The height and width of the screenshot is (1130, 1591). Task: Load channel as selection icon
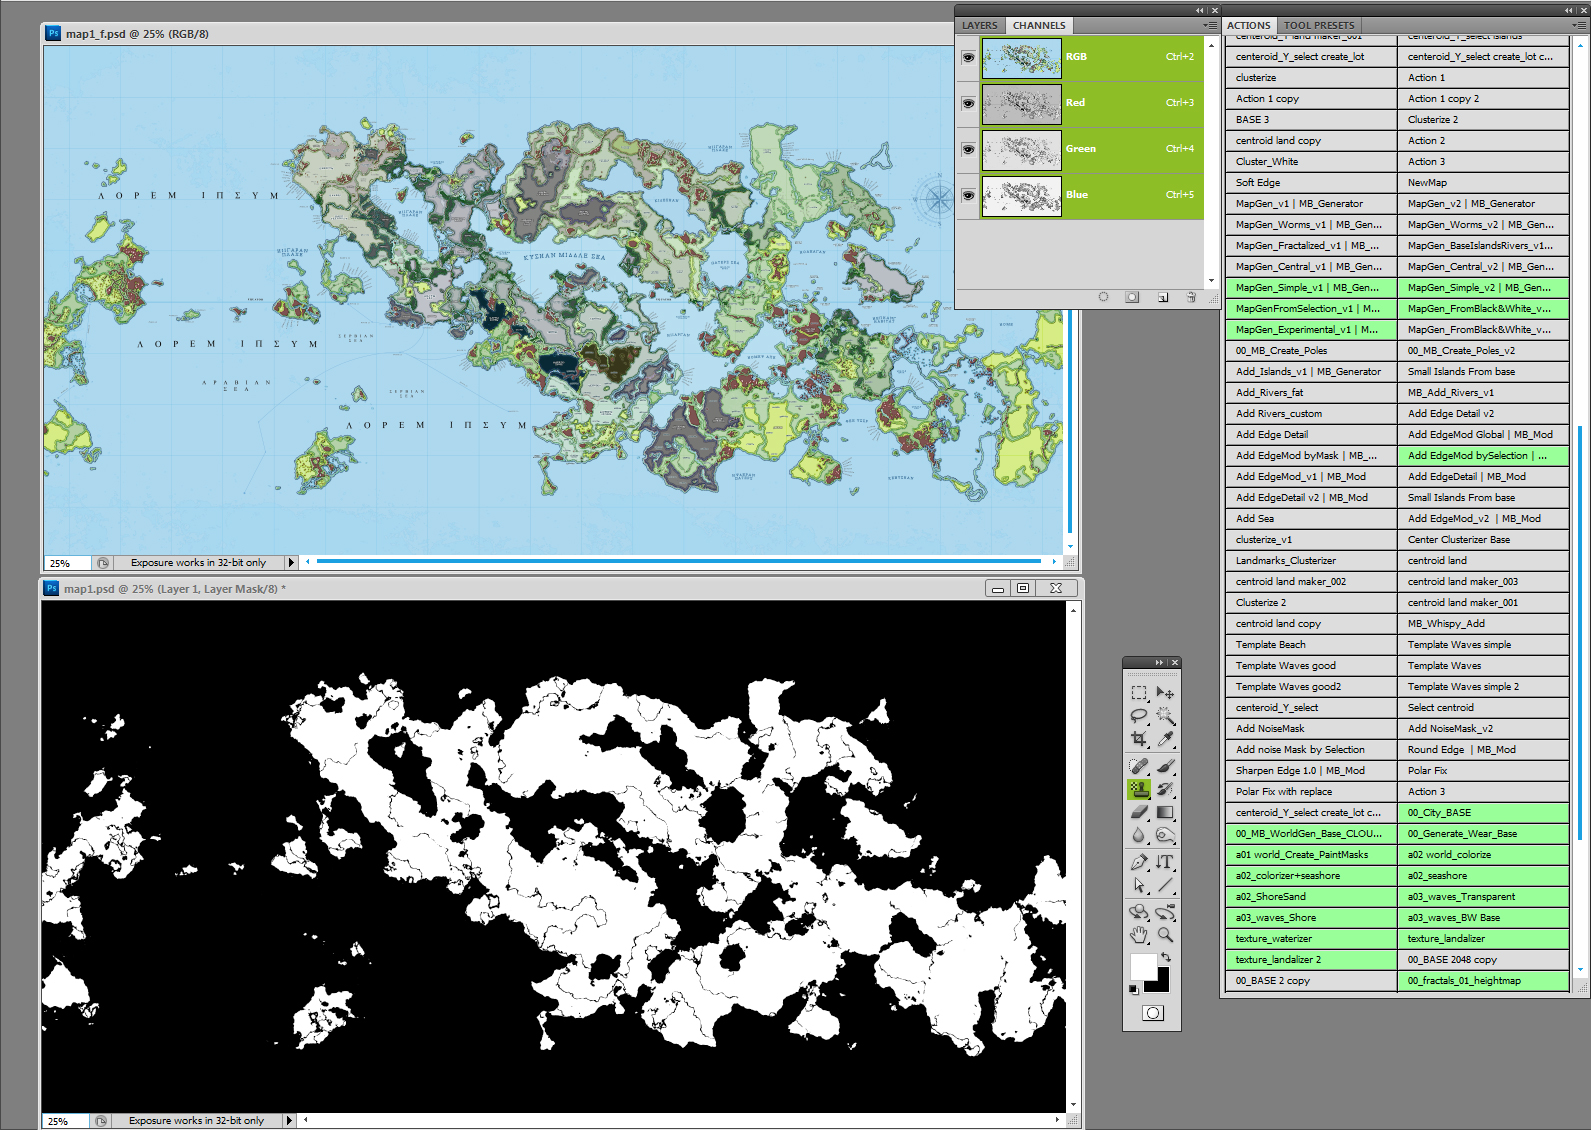1103,297
